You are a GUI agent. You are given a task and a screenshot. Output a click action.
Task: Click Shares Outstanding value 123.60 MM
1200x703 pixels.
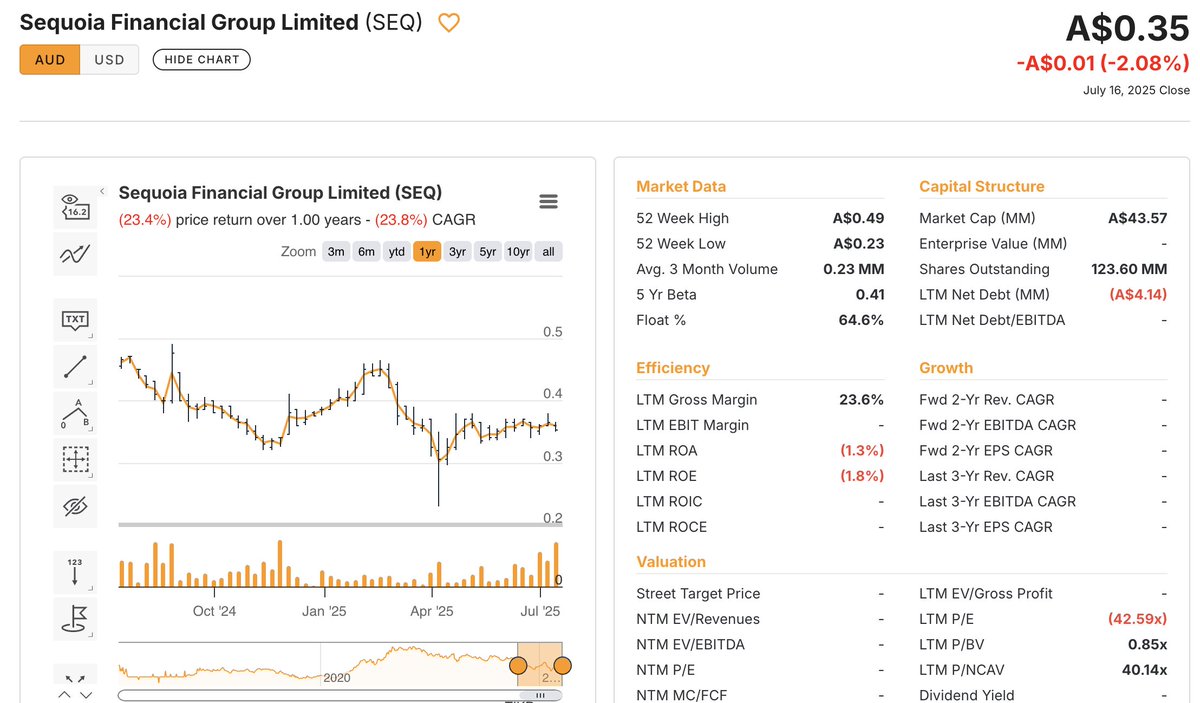pyautogui.click(x=1129, y=269)
